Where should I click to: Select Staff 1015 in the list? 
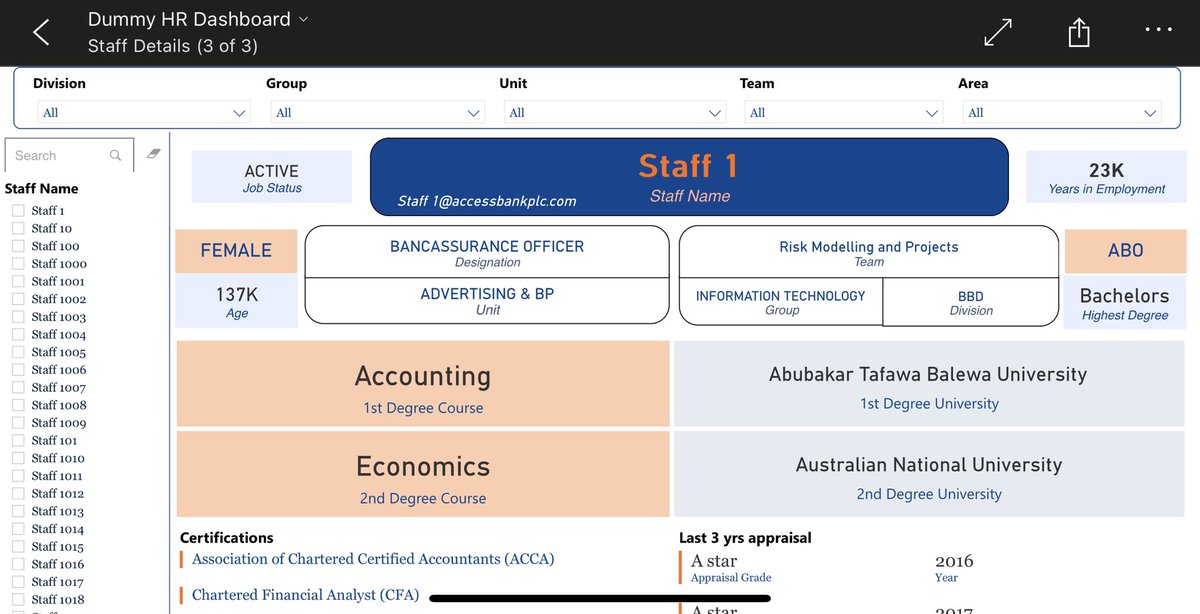coord(58,547)
